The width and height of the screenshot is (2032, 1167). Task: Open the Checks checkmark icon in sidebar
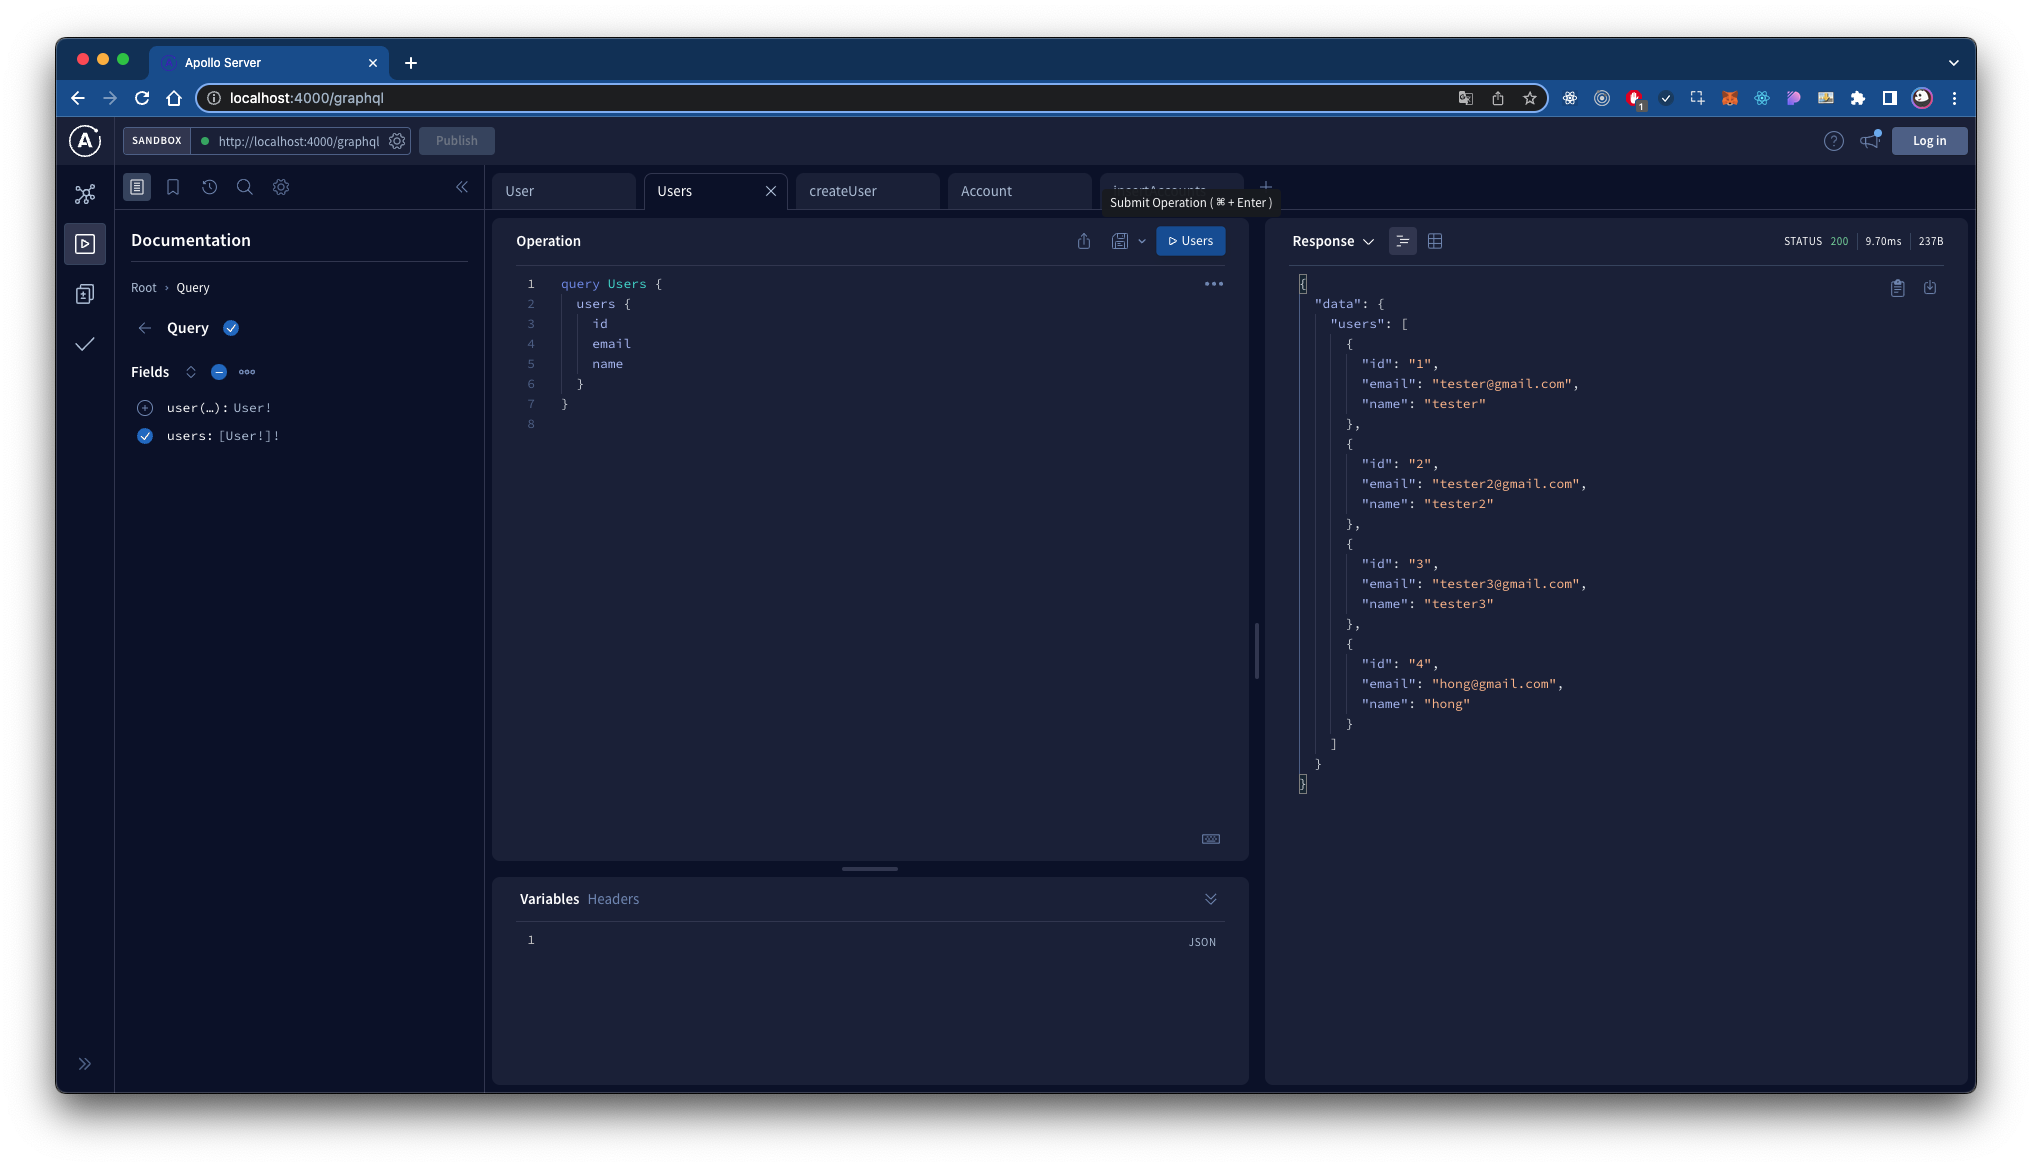85,344
